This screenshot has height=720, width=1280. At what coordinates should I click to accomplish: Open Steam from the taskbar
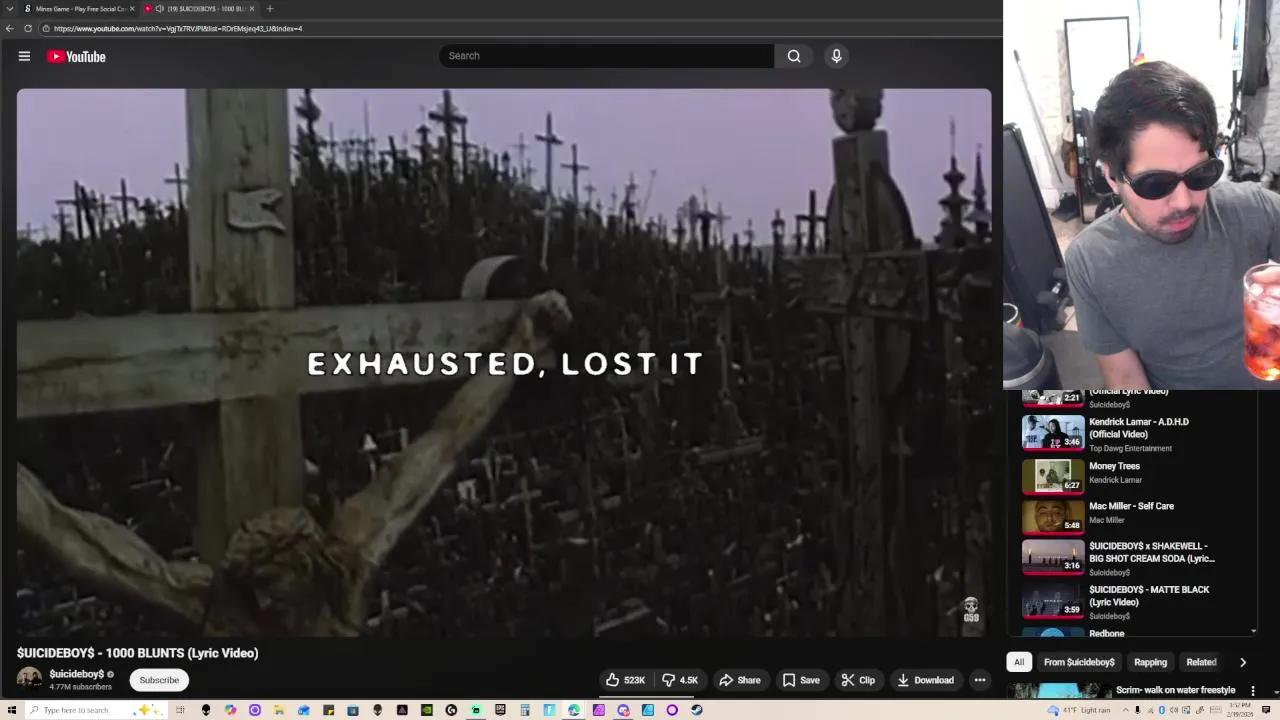pos(696,710)
